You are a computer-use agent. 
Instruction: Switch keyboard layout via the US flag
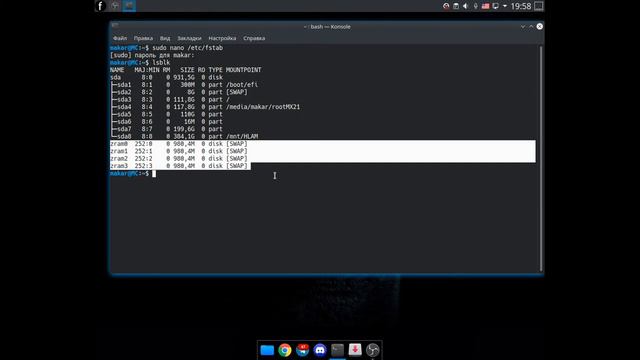pyautogui.click(x=485, y=6)
